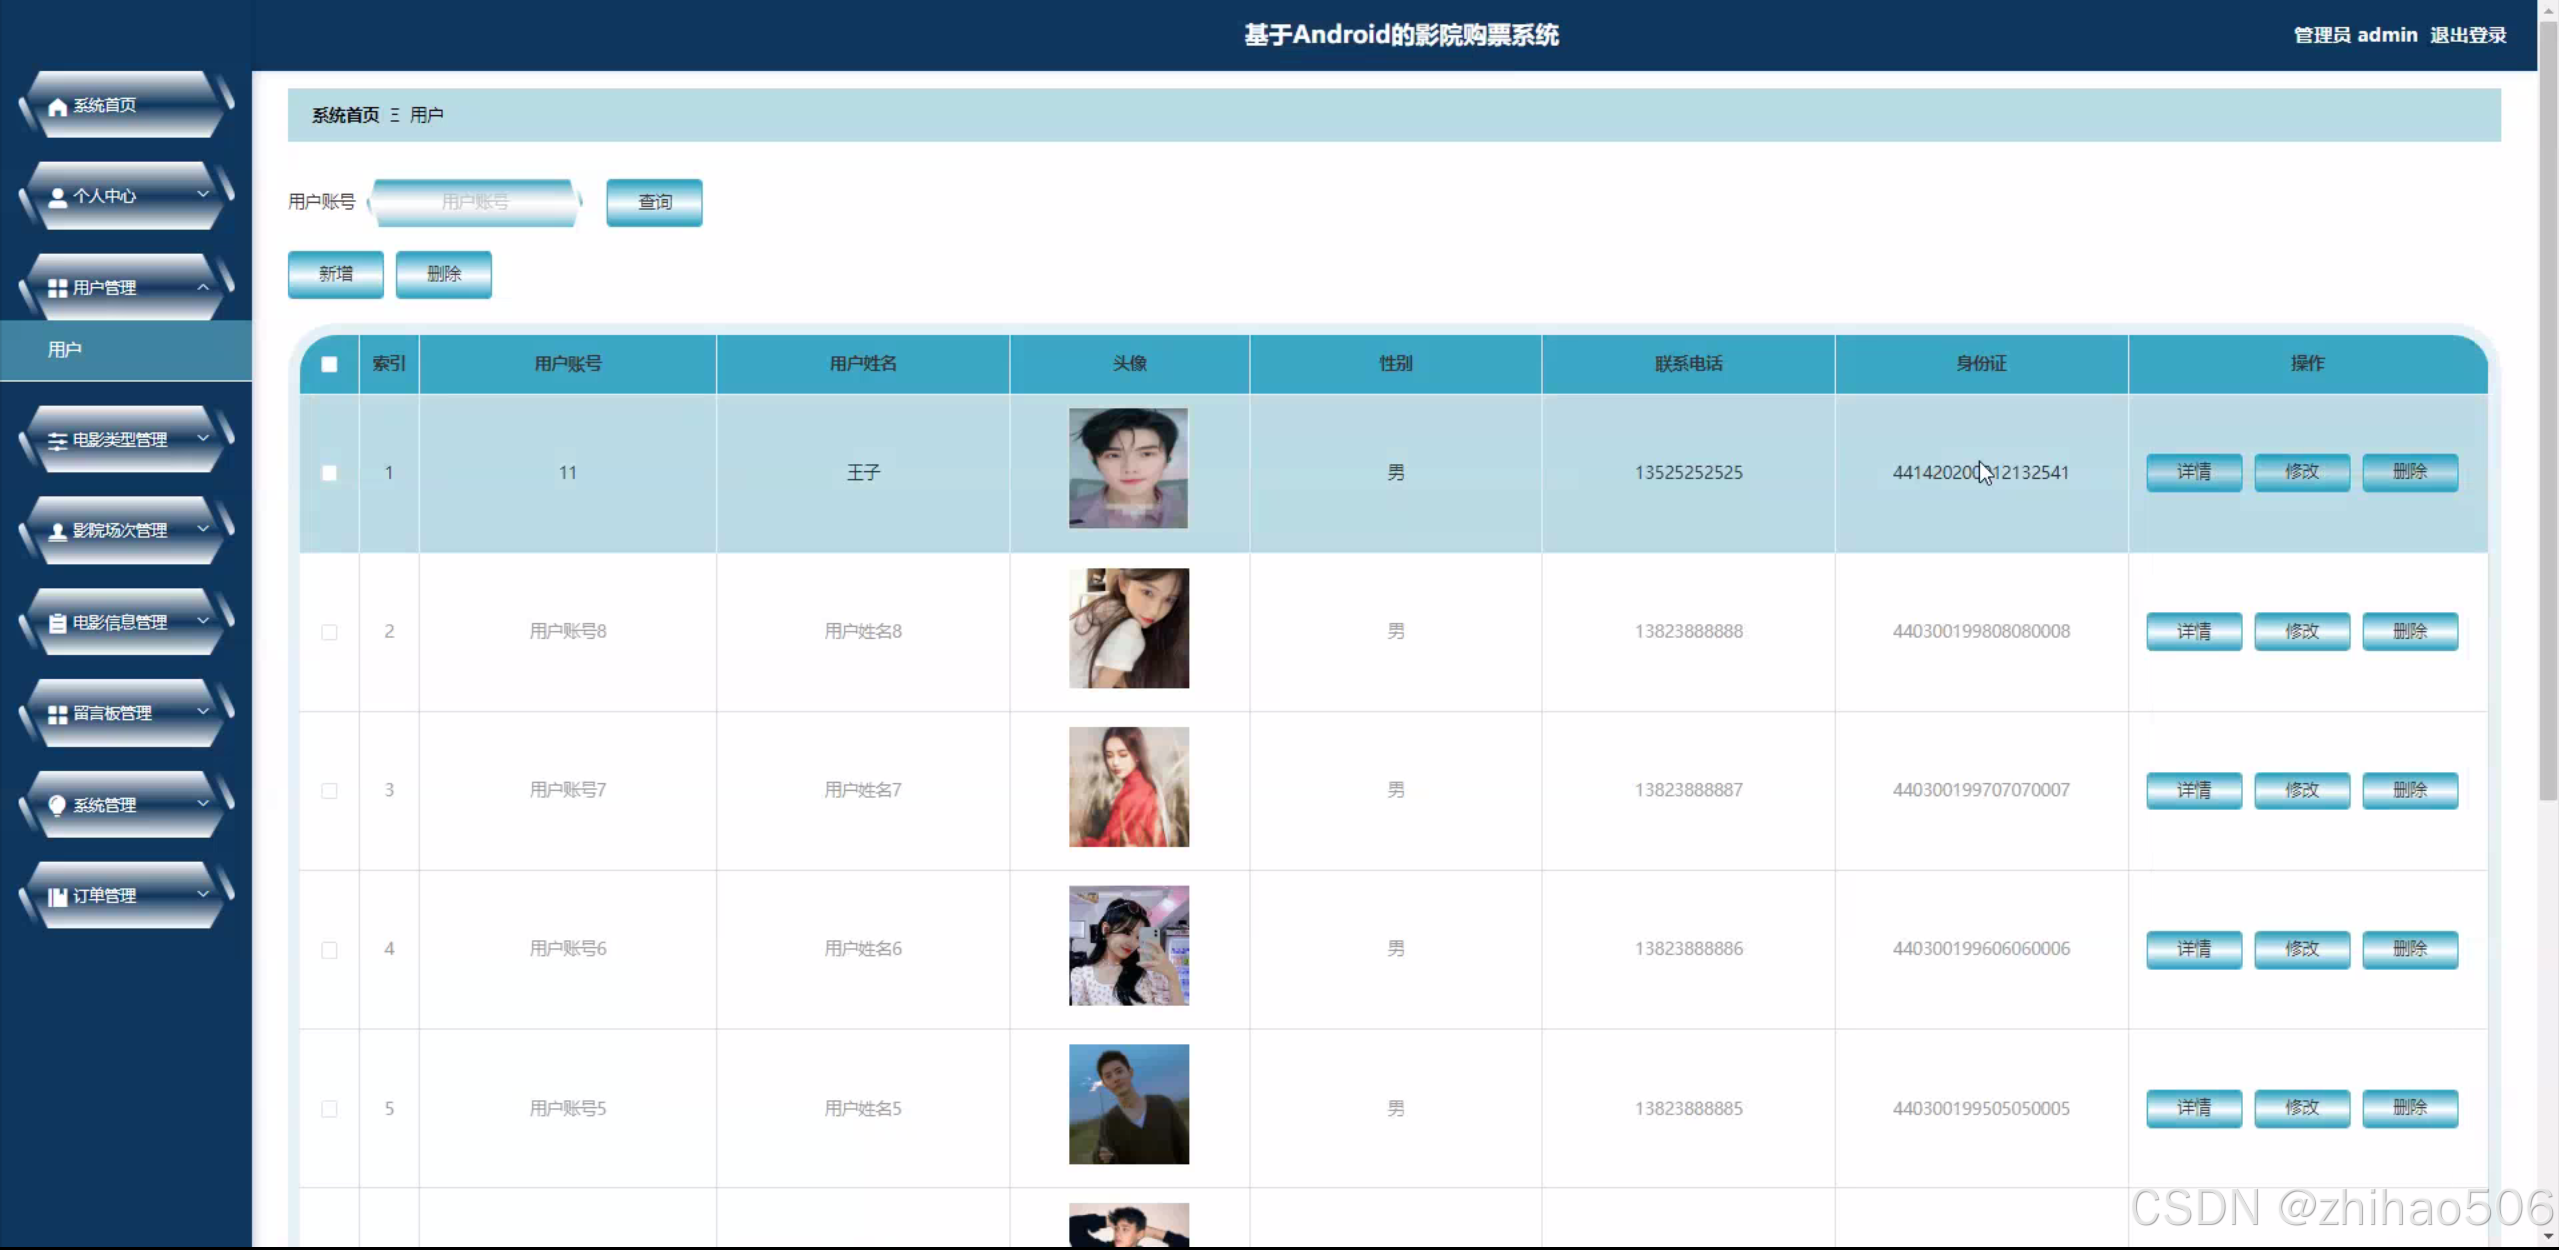Image resolution: width=2559 pixels, height=1250 pixels.
Task: Expand the 个人中心 menu chevron
Action: pyautogui.click(x=203, y=194)
